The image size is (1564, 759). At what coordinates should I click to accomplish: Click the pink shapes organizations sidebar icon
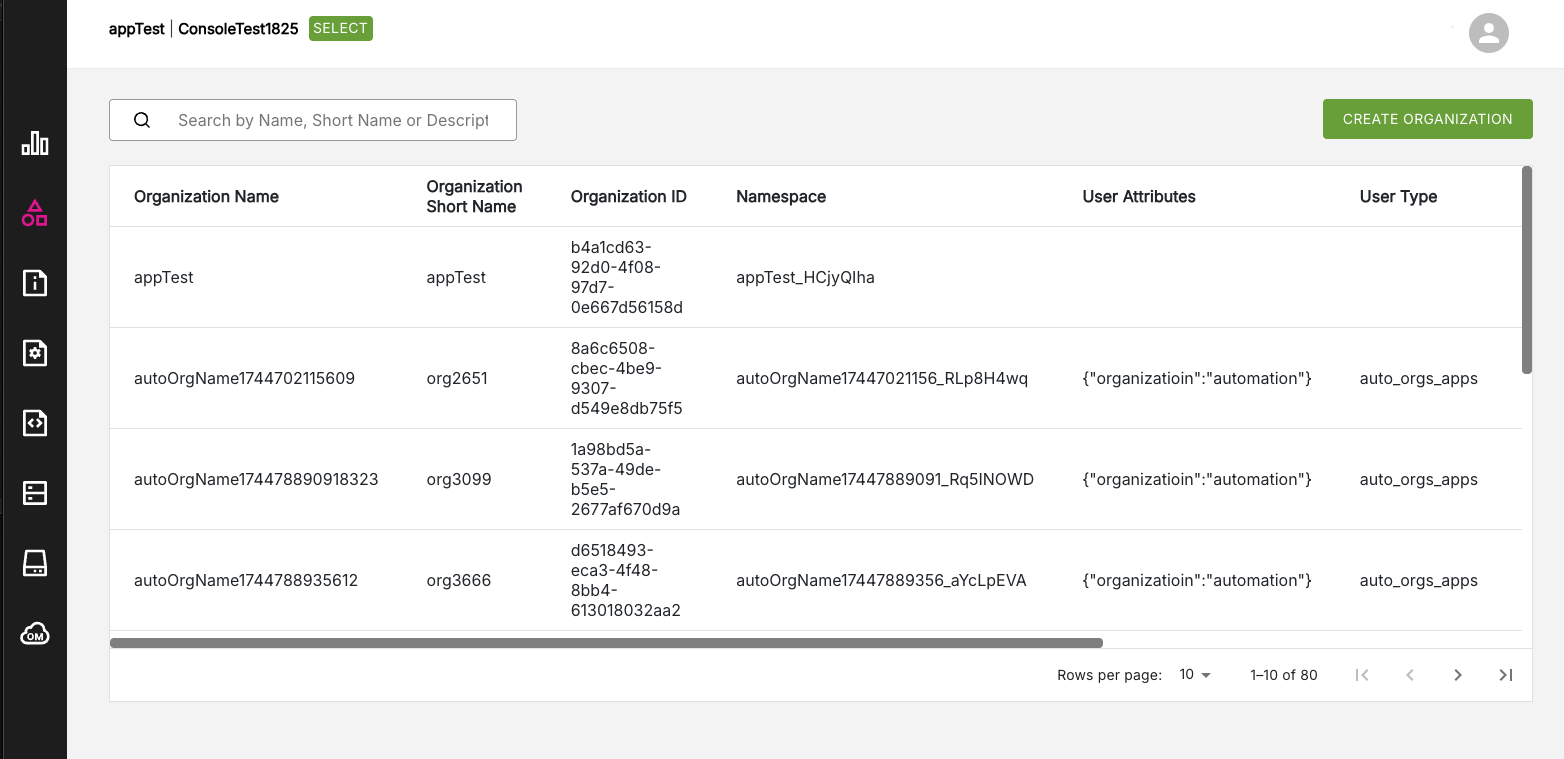pyautogui.click(x=35, y=213)
